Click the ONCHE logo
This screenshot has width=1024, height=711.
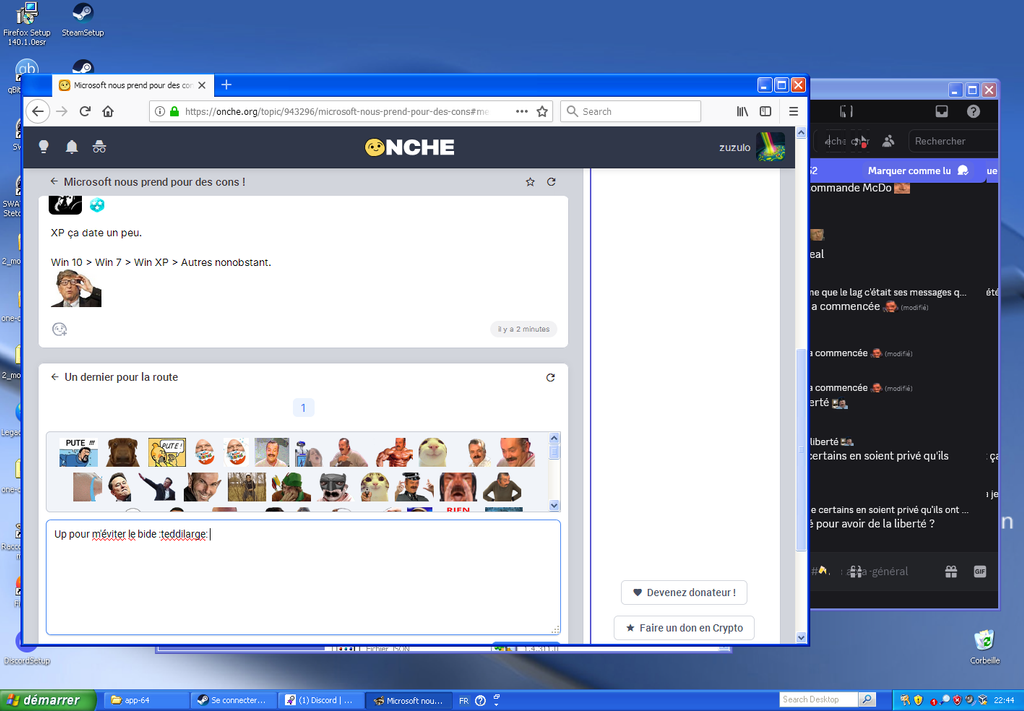(409, 148)
